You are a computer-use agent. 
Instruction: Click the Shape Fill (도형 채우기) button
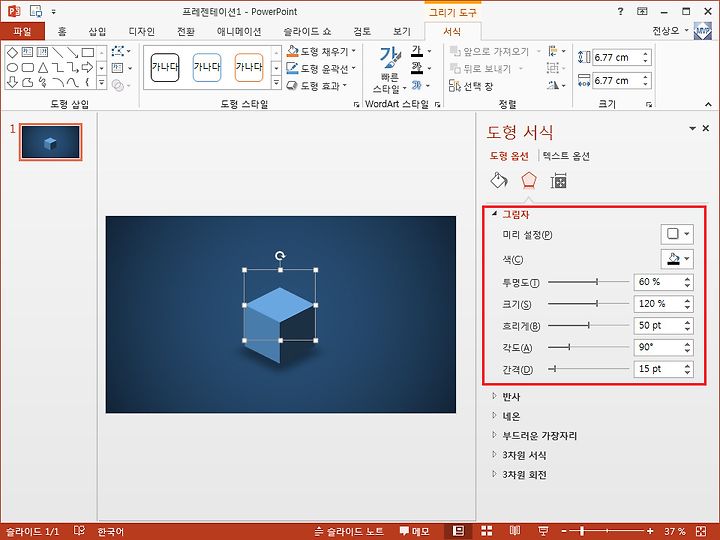pyautogui.click(x=321, y=51)
